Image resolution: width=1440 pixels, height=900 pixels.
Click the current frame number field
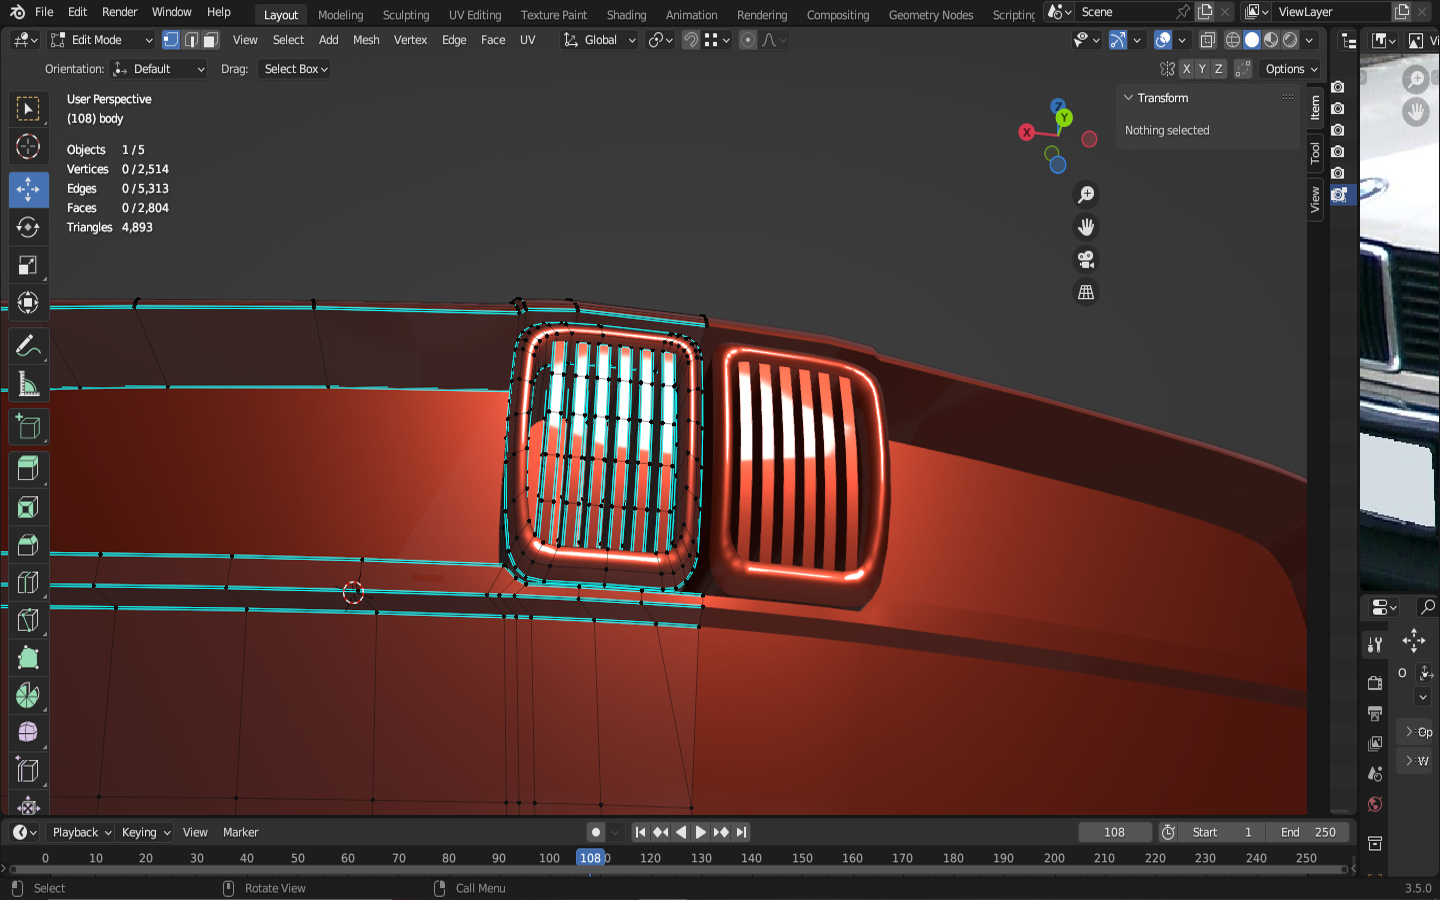coord(1114,832)
